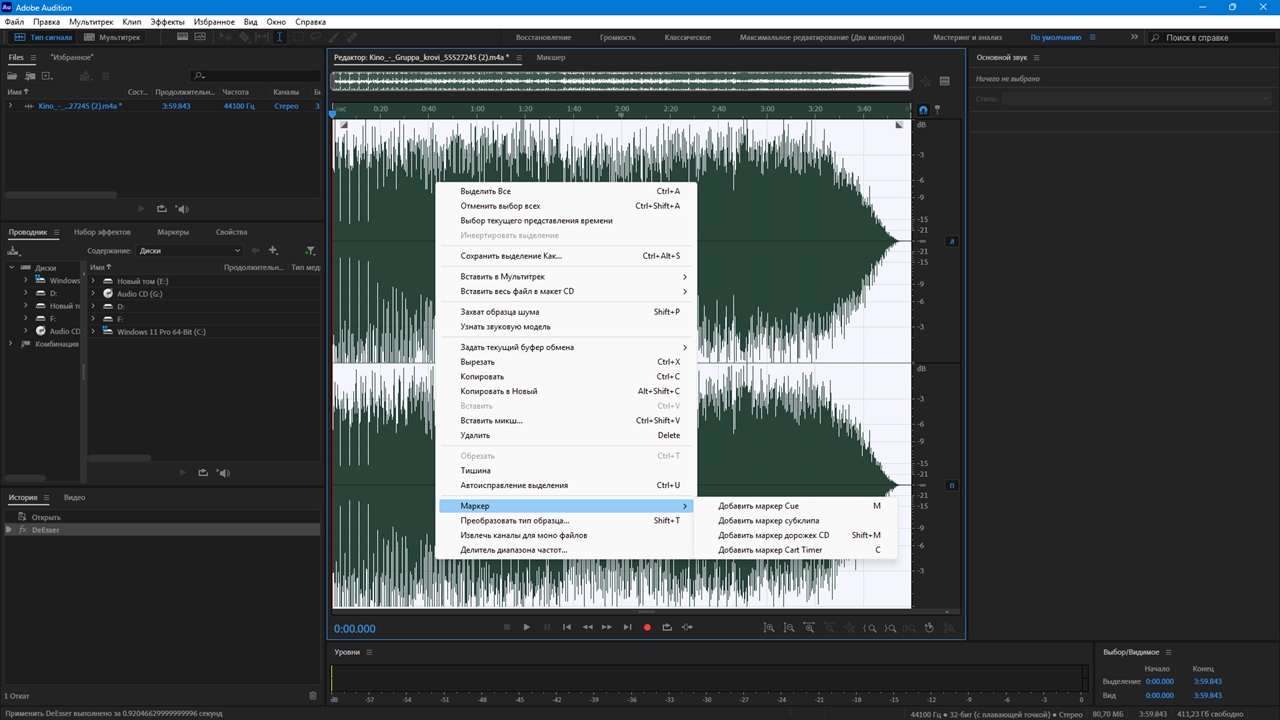Select the Time Selection tool in the toolbar
Image resolution: width=1280 pixels, height=720 pixels.
click(279, 37)
